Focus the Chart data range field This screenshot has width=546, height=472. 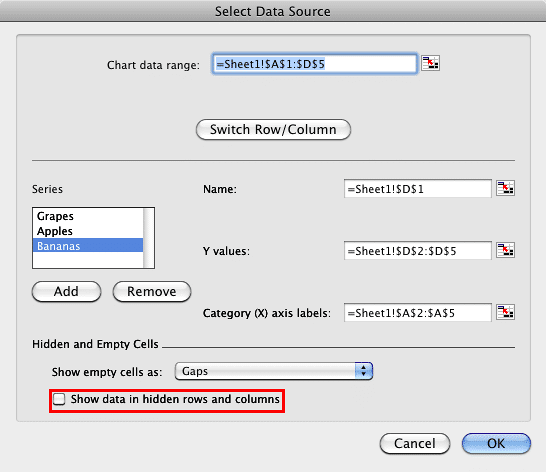tap(315, 64)
